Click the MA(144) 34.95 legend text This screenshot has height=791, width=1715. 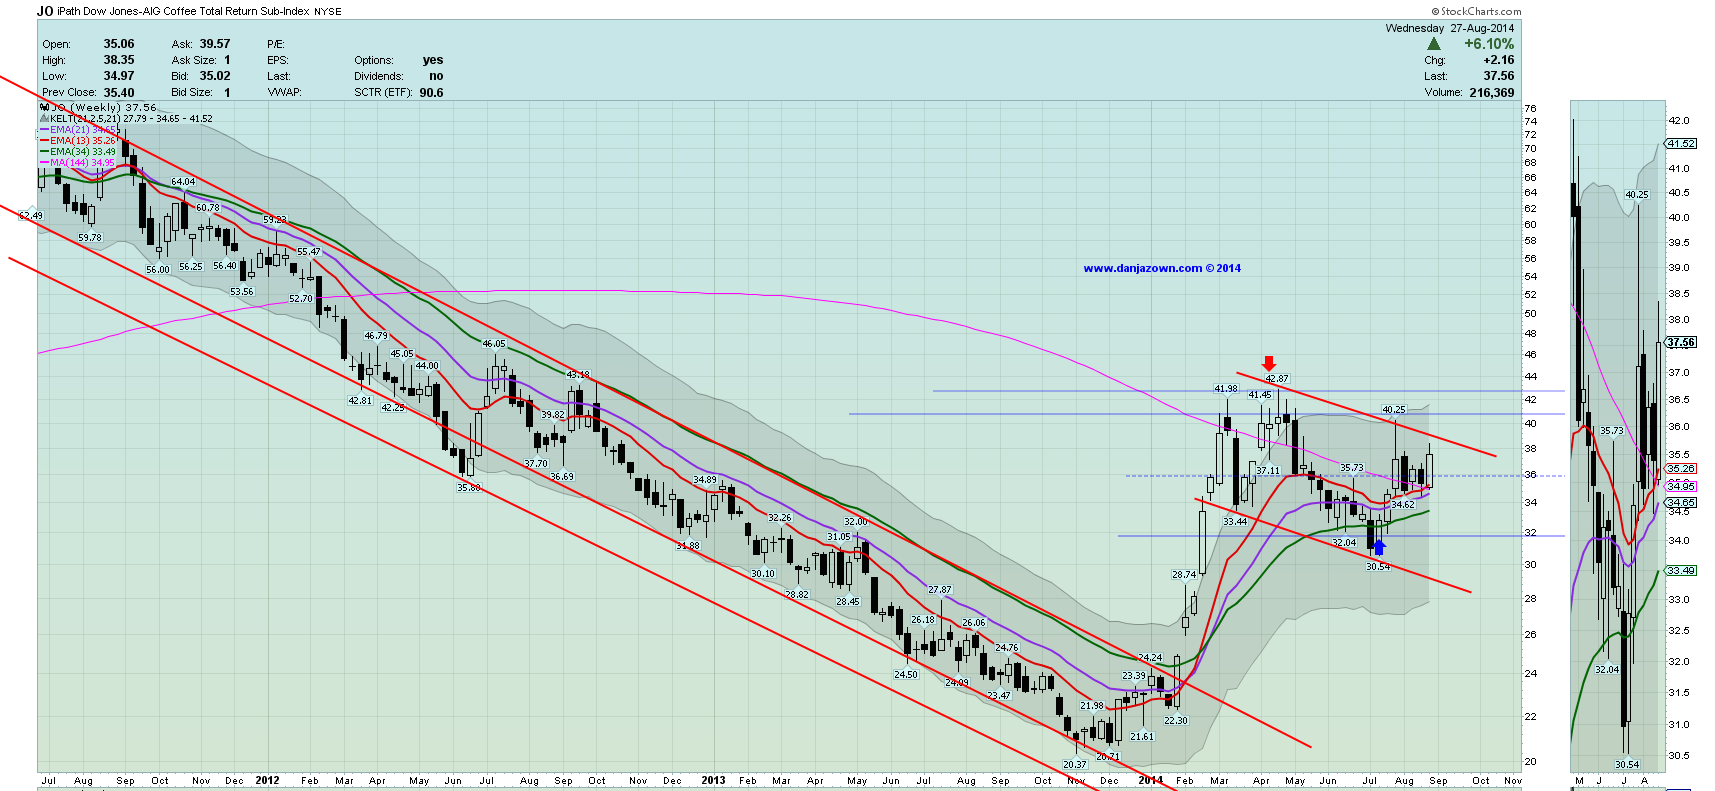pyautogui.click(x=83, y=163)
